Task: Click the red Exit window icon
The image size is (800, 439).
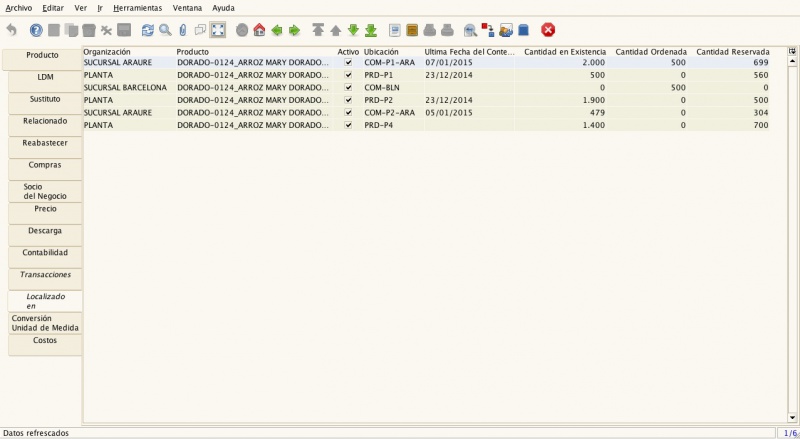Action: click(x=548, y=30)
